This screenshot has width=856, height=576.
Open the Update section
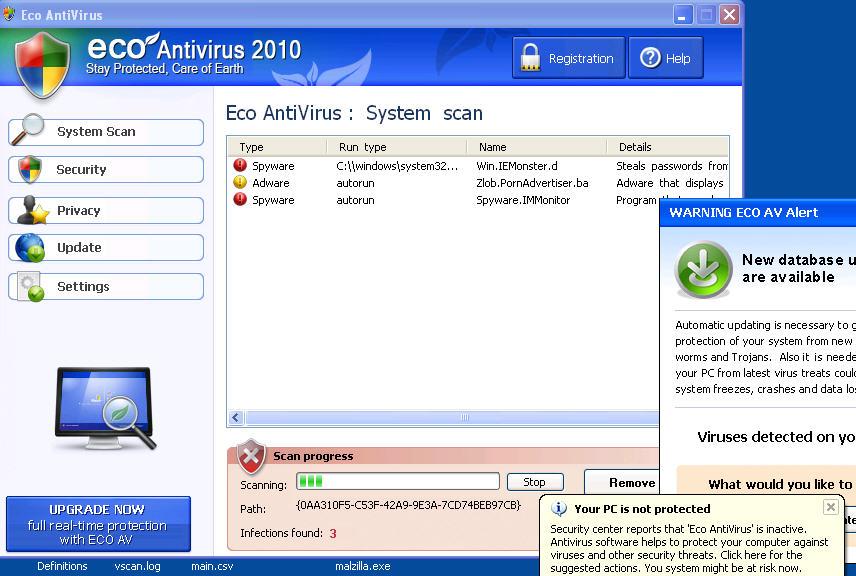[x=106, y=247]
